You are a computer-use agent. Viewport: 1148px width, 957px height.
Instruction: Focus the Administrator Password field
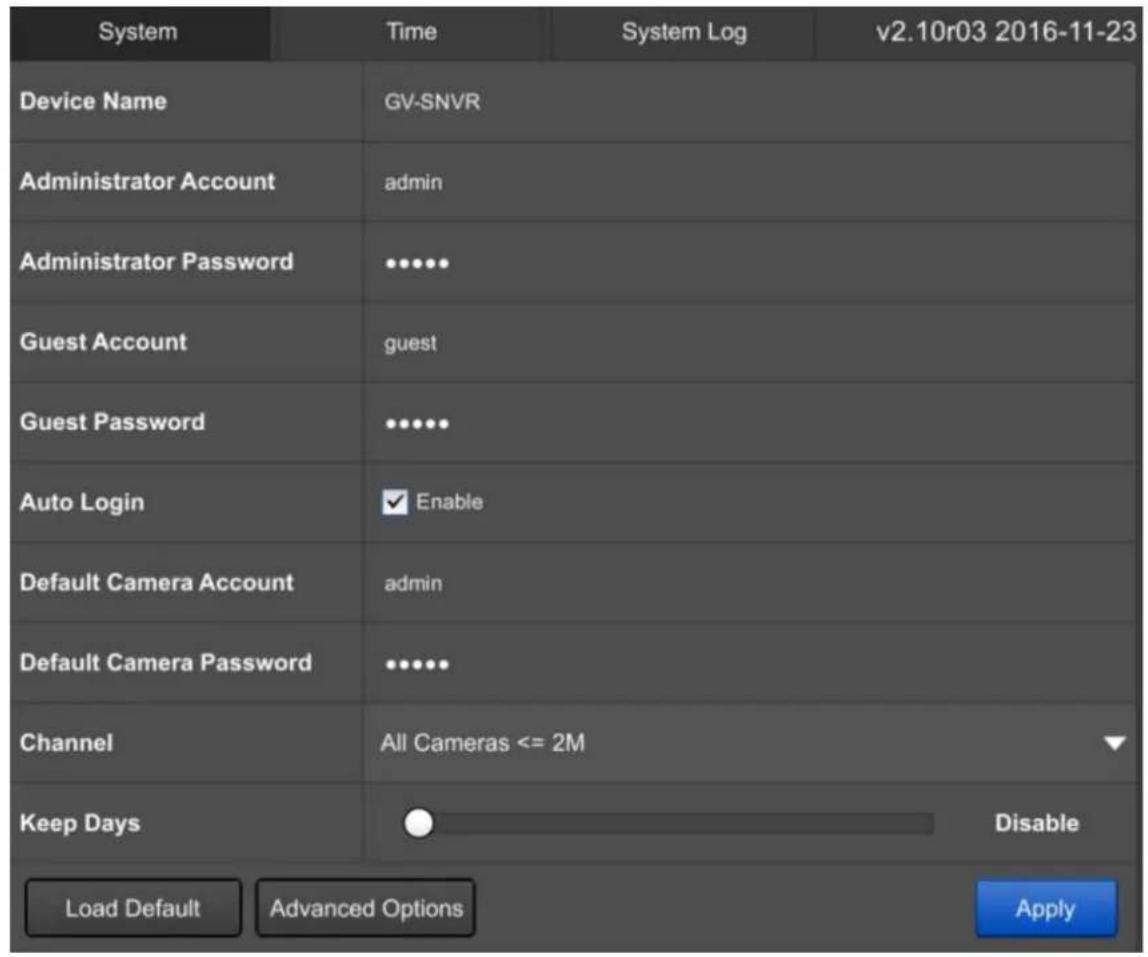pyautogui.click(x=750, y=262)
